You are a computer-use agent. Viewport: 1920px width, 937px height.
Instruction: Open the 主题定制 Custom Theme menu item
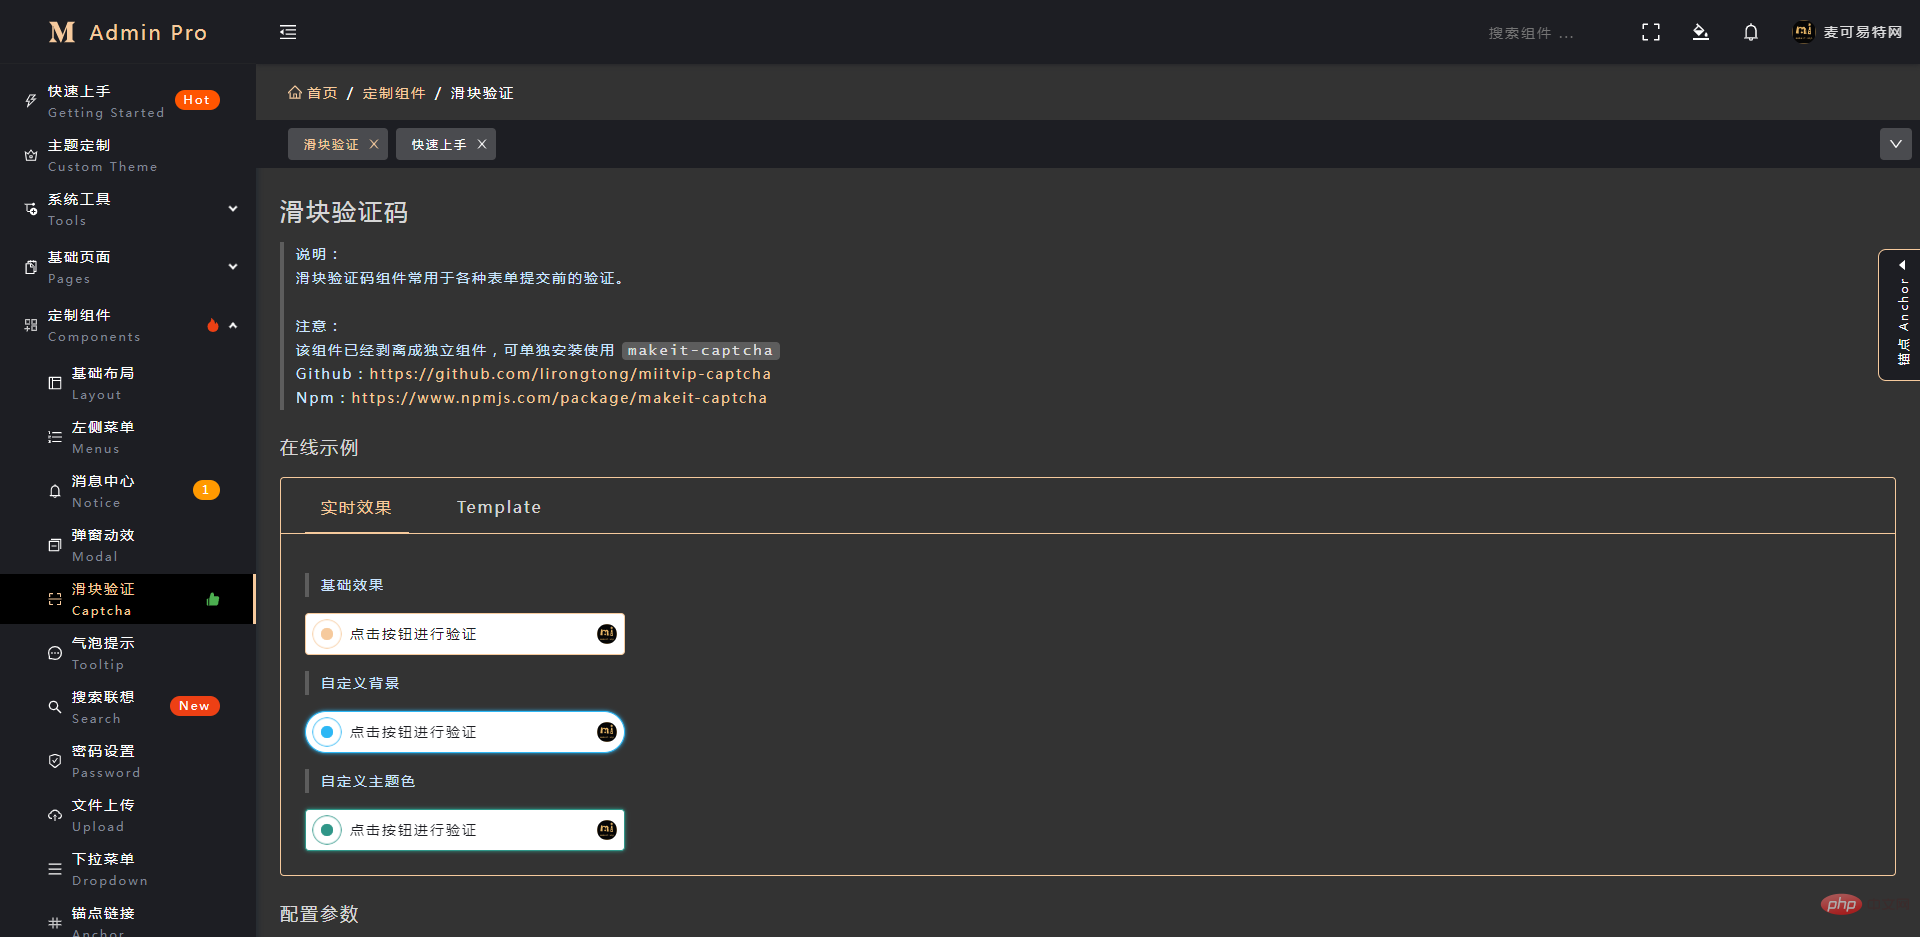128,155
